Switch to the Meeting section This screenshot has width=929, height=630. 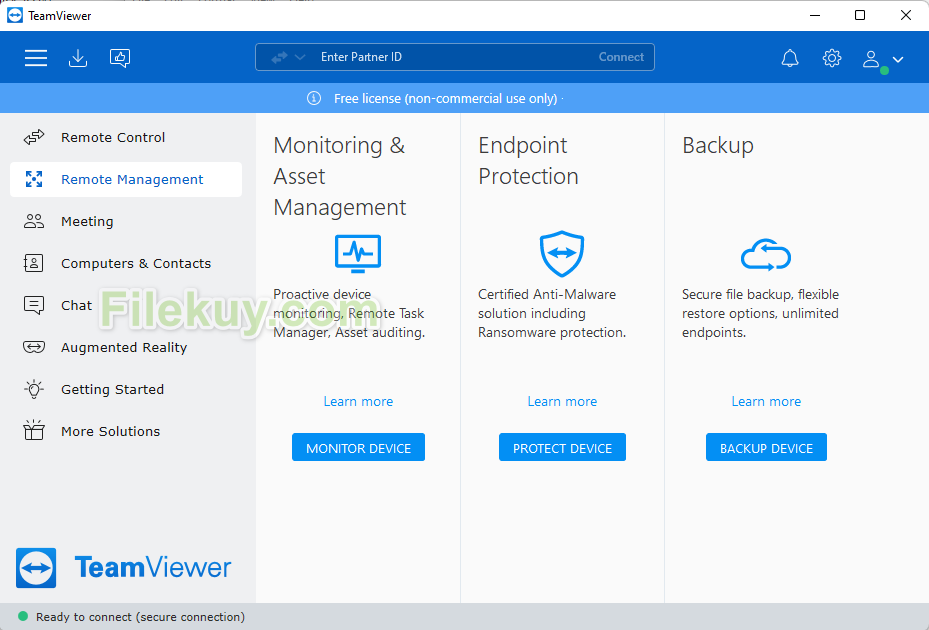click(x=126, y=221)
